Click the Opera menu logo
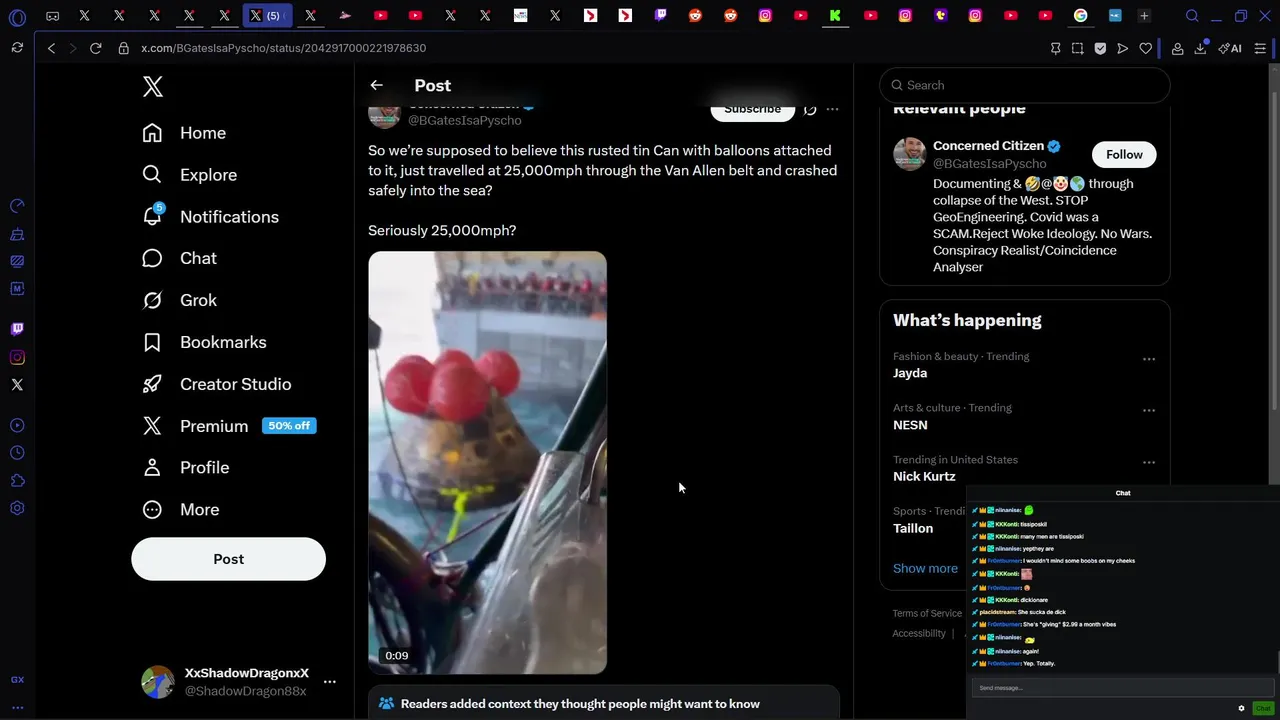1280x720 pixels. [17, 17]
